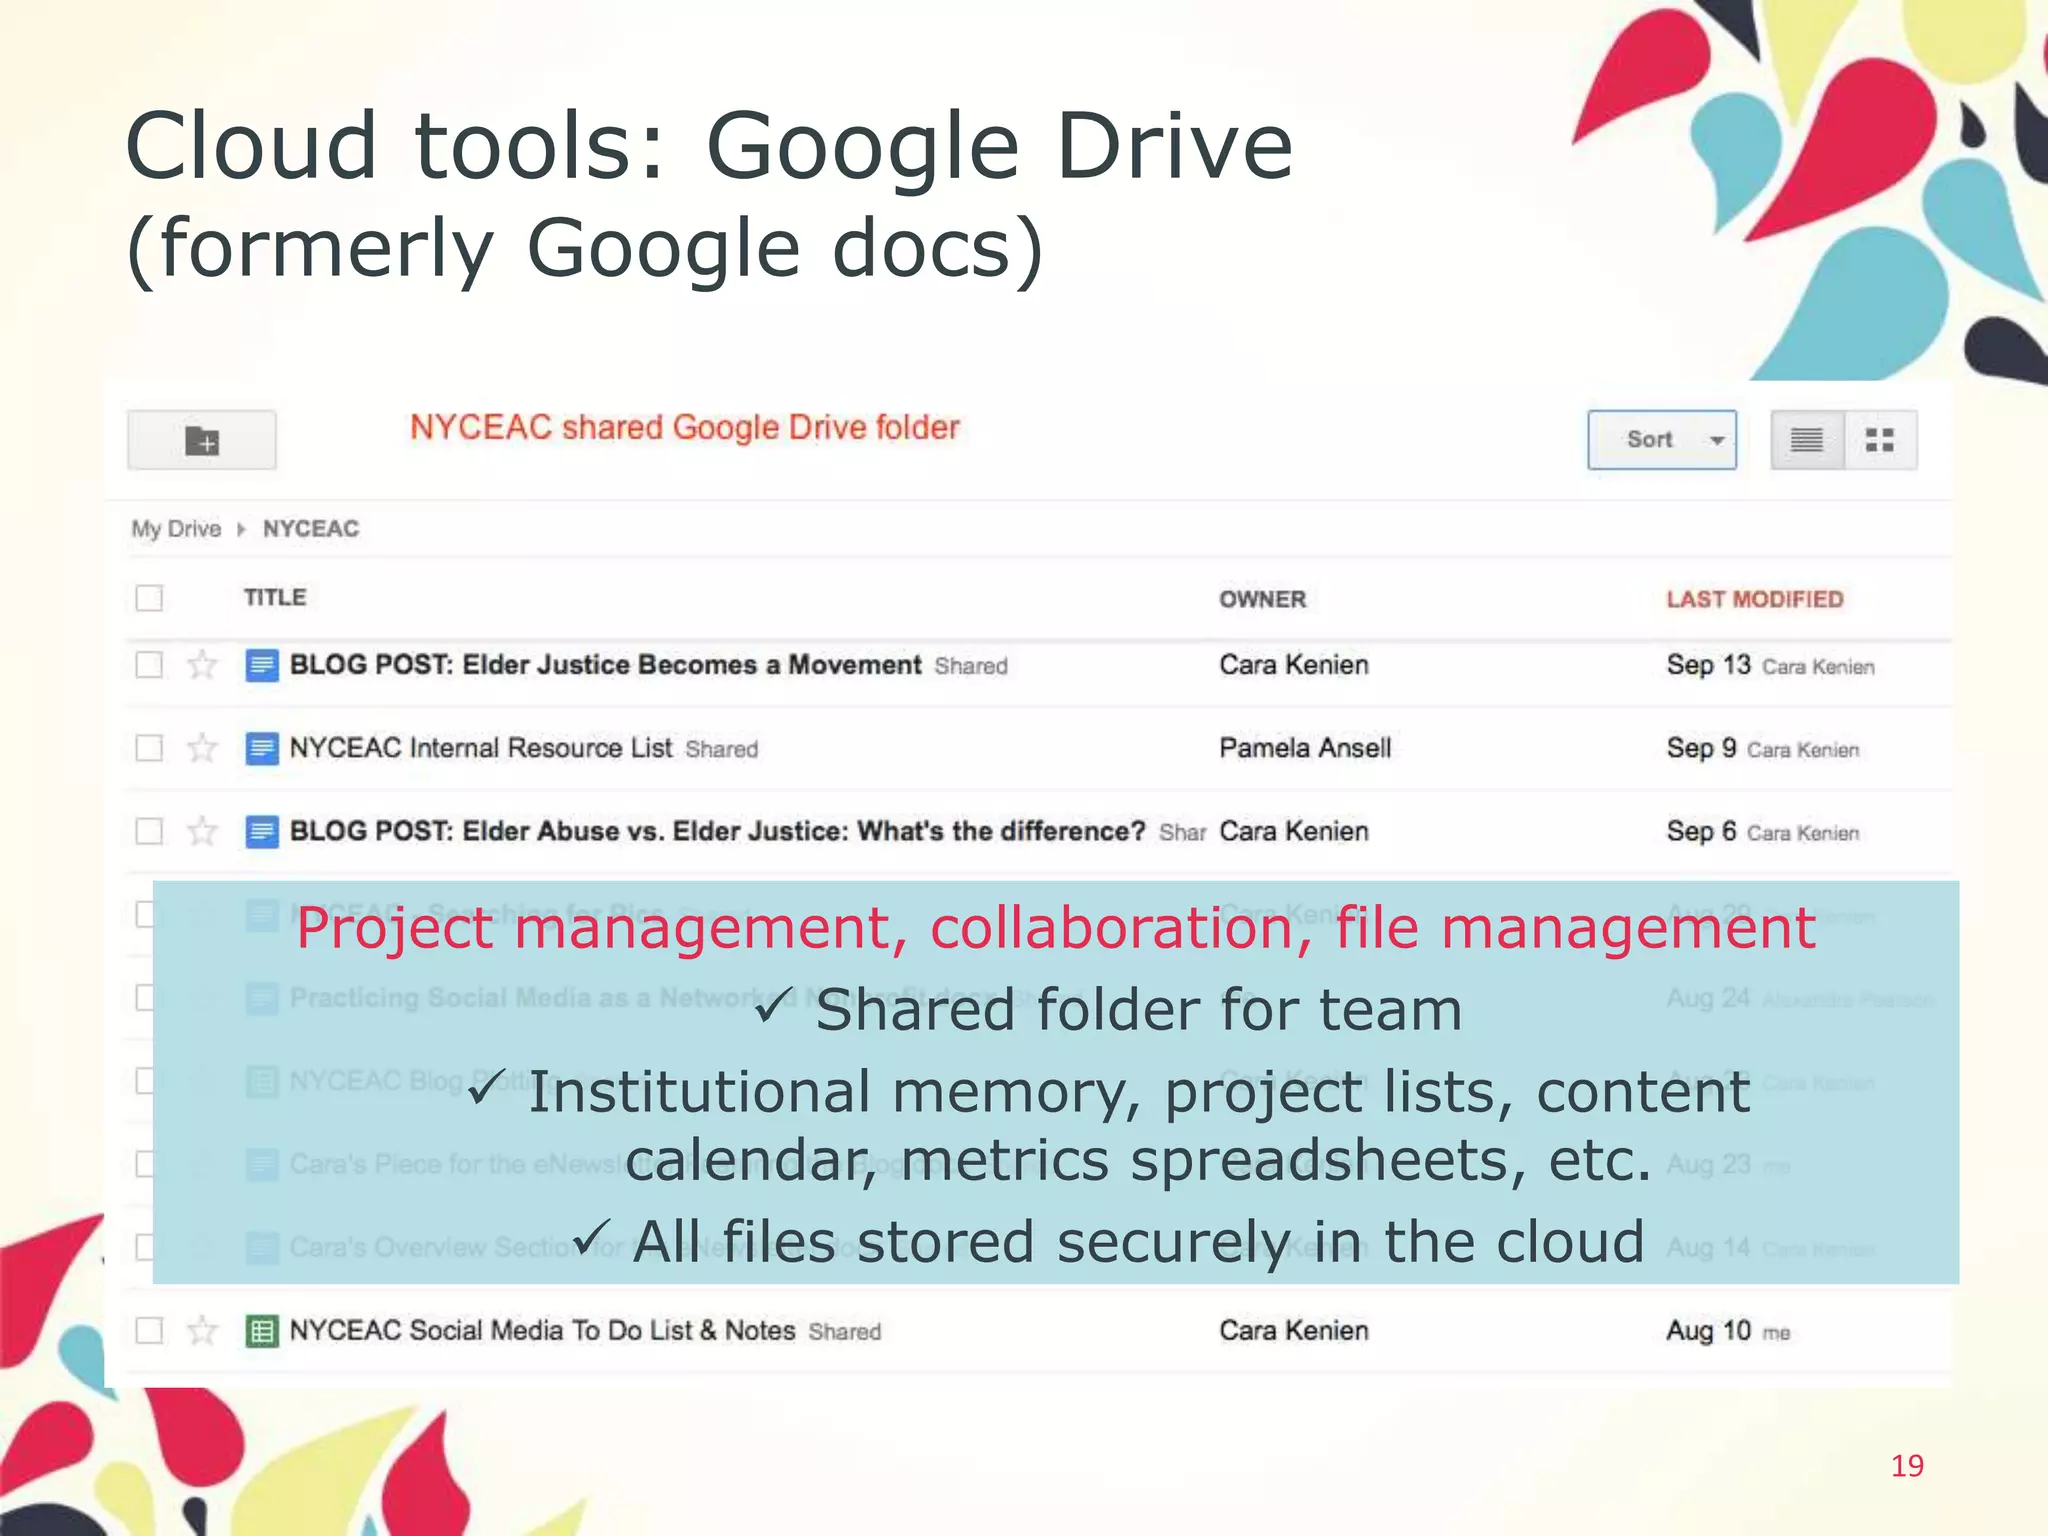Open BLOG POST: Elder Abuse vs. Elder Justice
This screenshot has height=1536, width=2048.
coord(717,831)
